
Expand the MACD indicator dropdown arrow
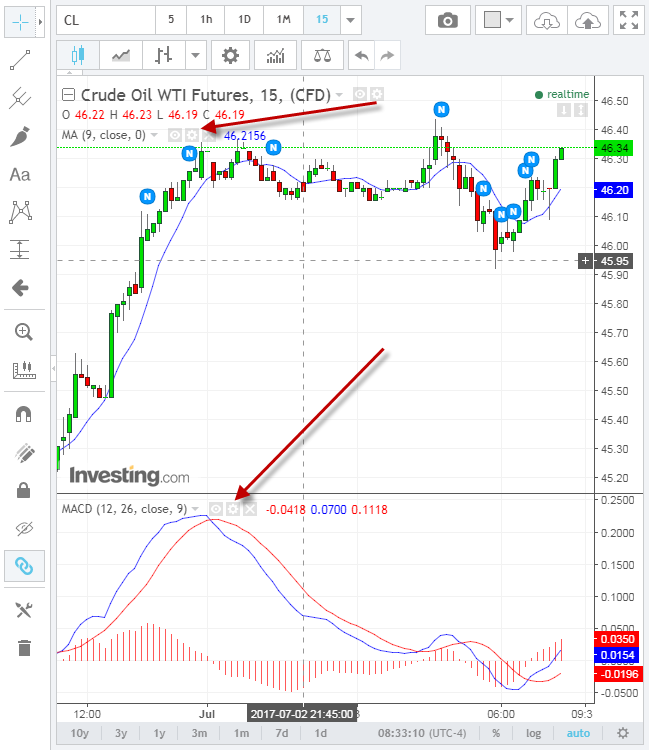point(196,509)
